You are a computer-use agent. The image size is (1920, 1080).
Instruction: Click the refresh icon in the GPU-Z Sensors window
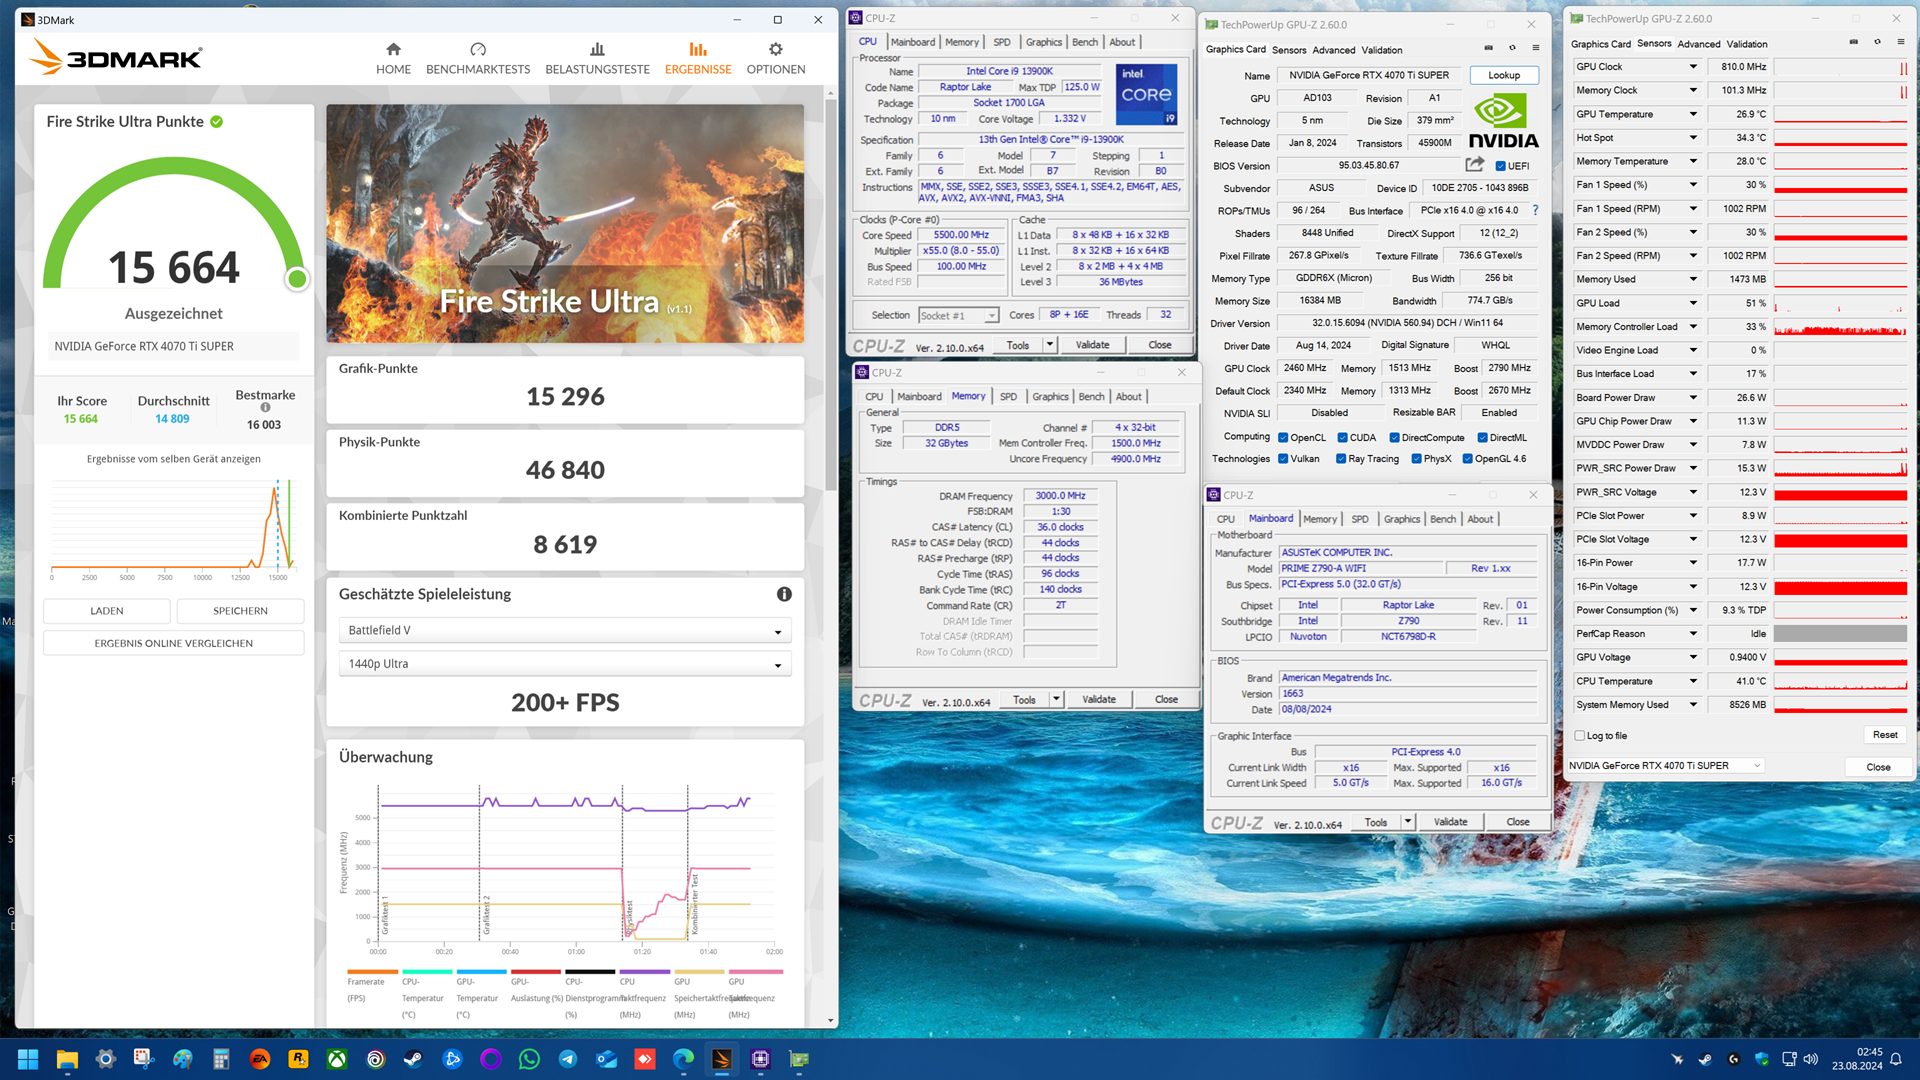point(1877,42)
